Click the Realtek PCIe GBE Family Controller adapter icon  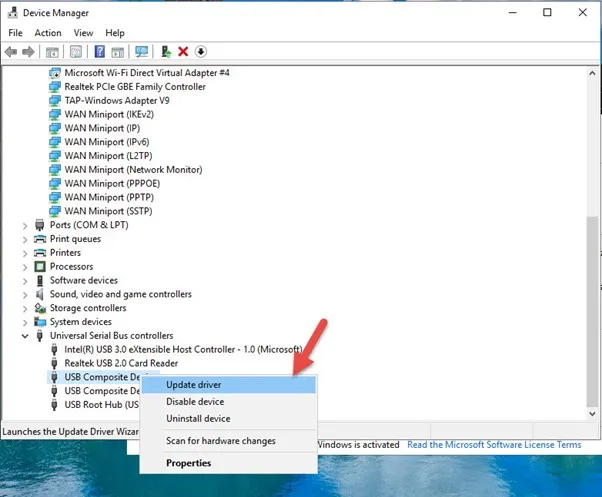[55, 87]
